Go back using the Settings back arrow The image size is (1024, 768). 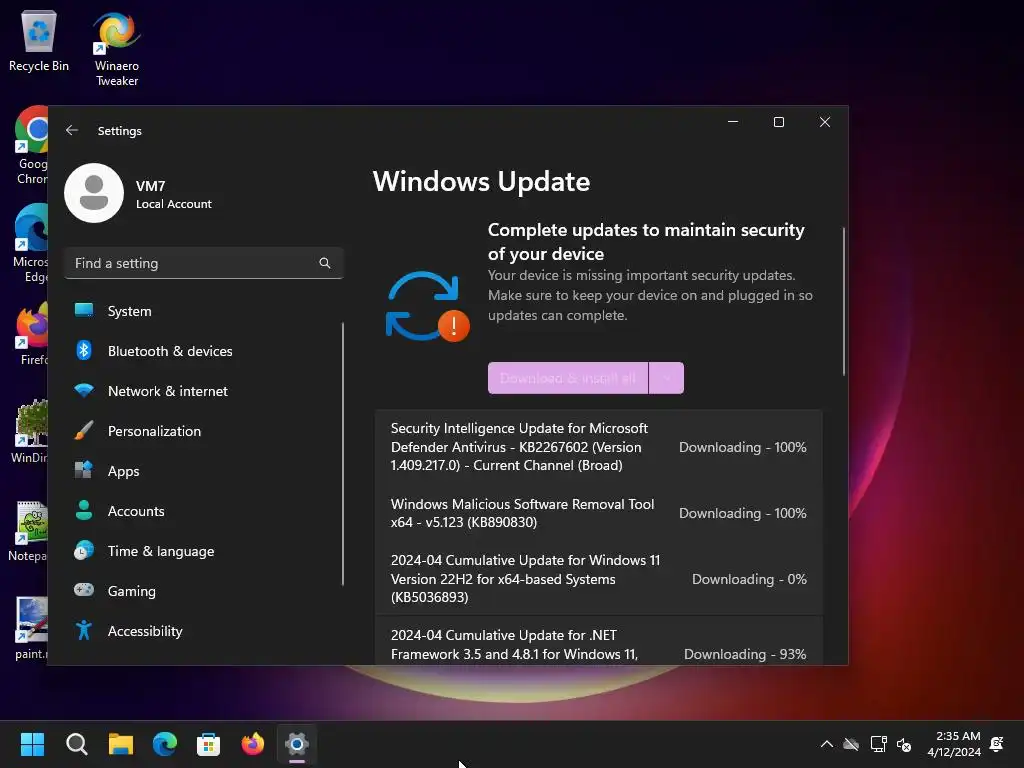coord(72,131)
